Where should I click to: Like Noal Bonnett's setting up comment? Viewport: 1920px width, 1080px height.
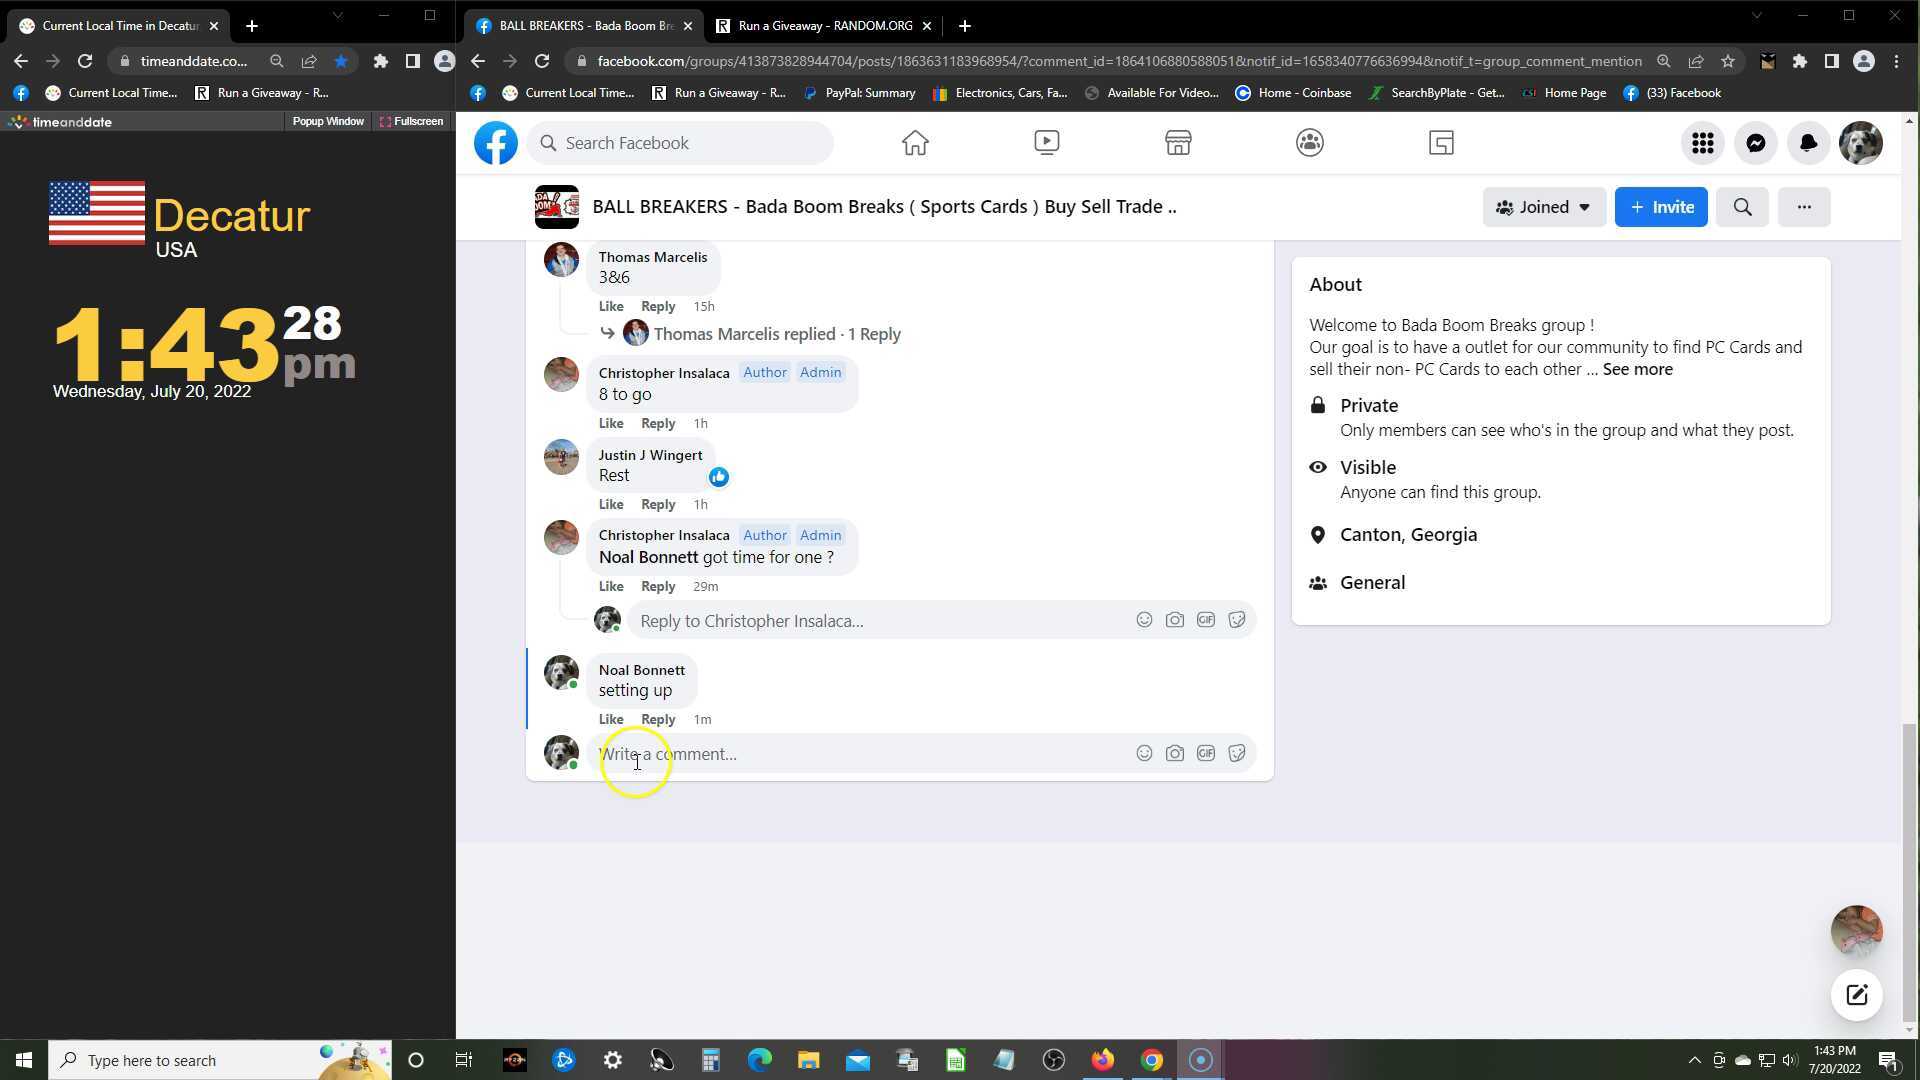coord(610,719)
